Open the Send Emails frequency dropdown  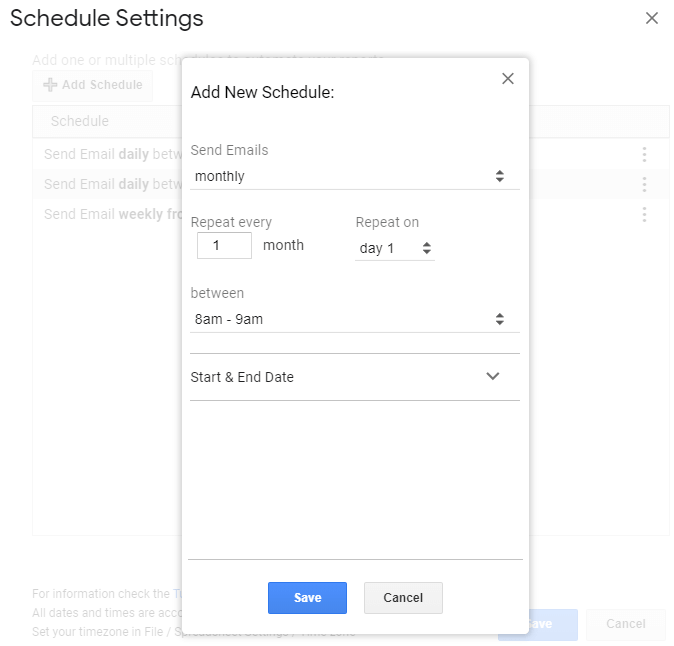(354, 176)
